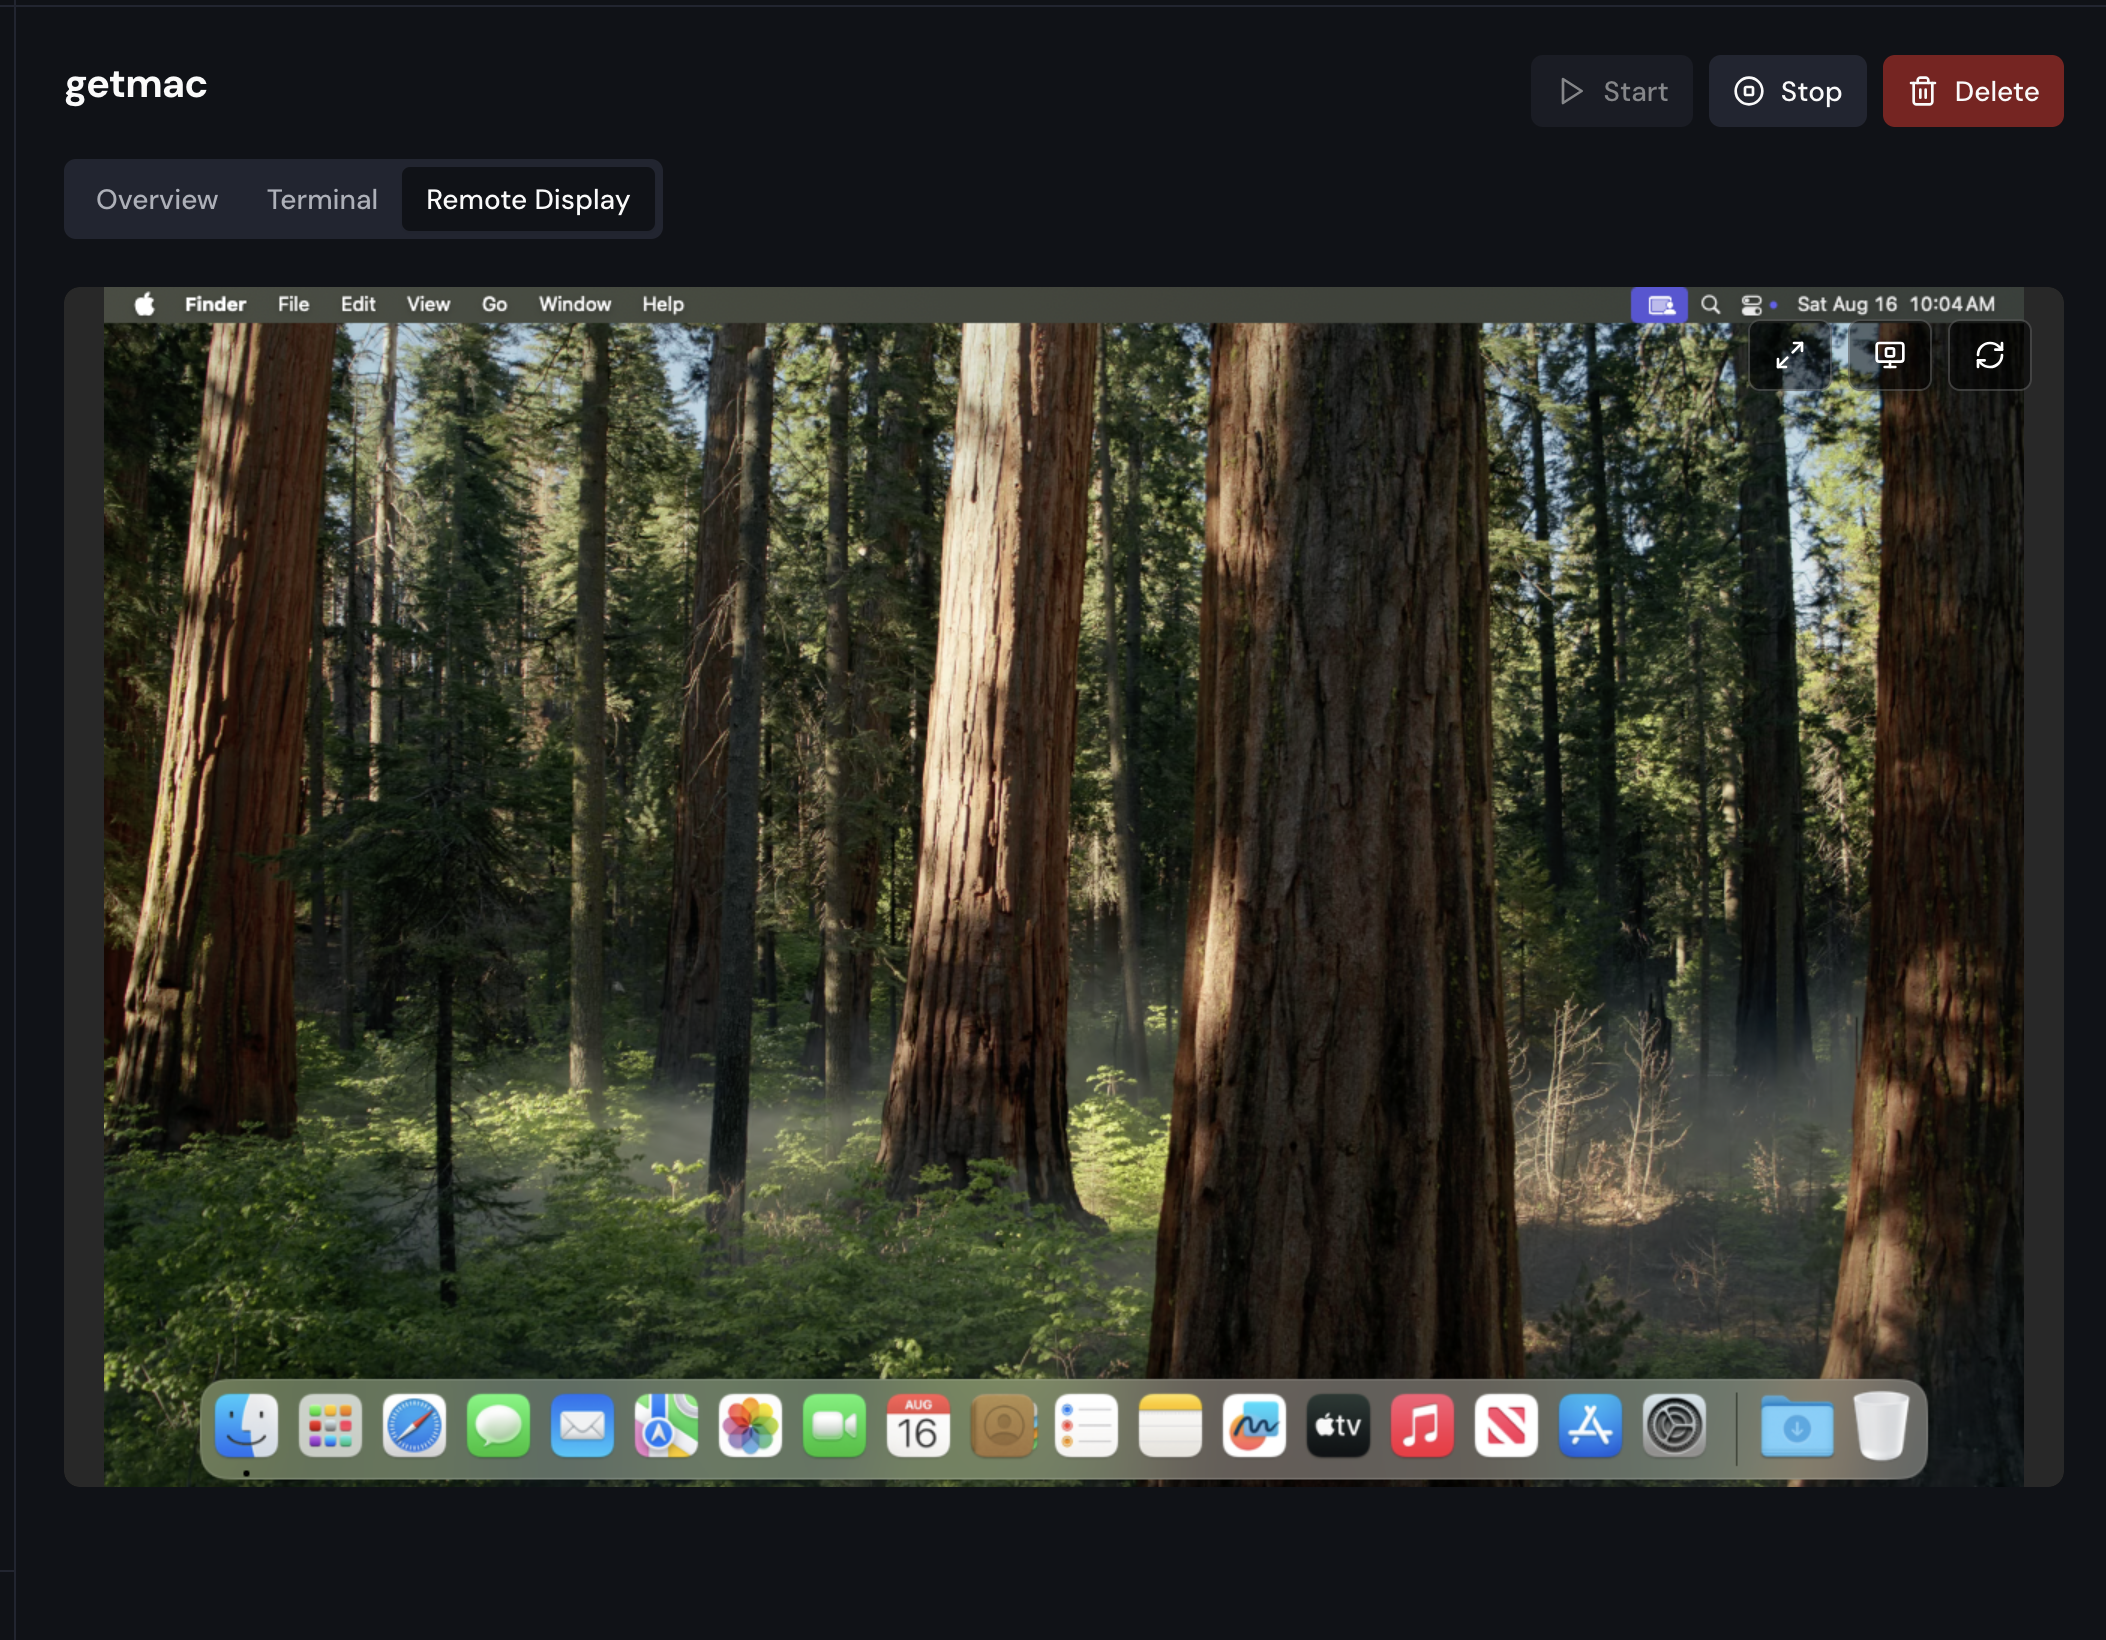2106x1640 pixels.
Task: Launch Freeform from the dock
Action: (1253, 1426)
